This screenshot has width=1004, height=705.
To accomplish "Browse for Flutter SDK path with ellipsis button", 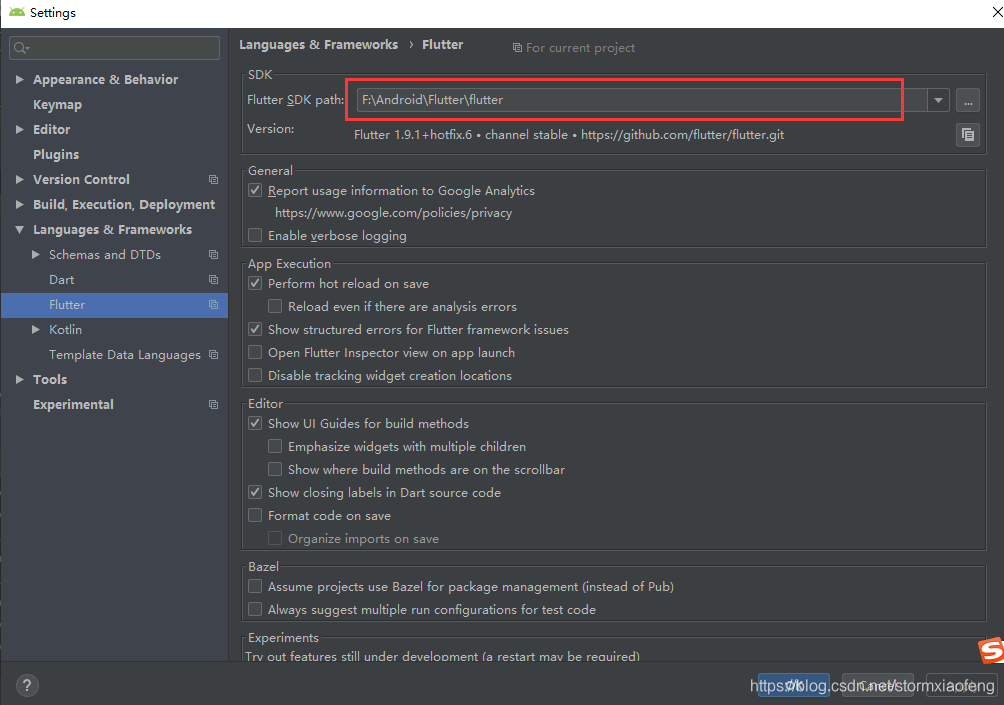I will coord(968,101).
